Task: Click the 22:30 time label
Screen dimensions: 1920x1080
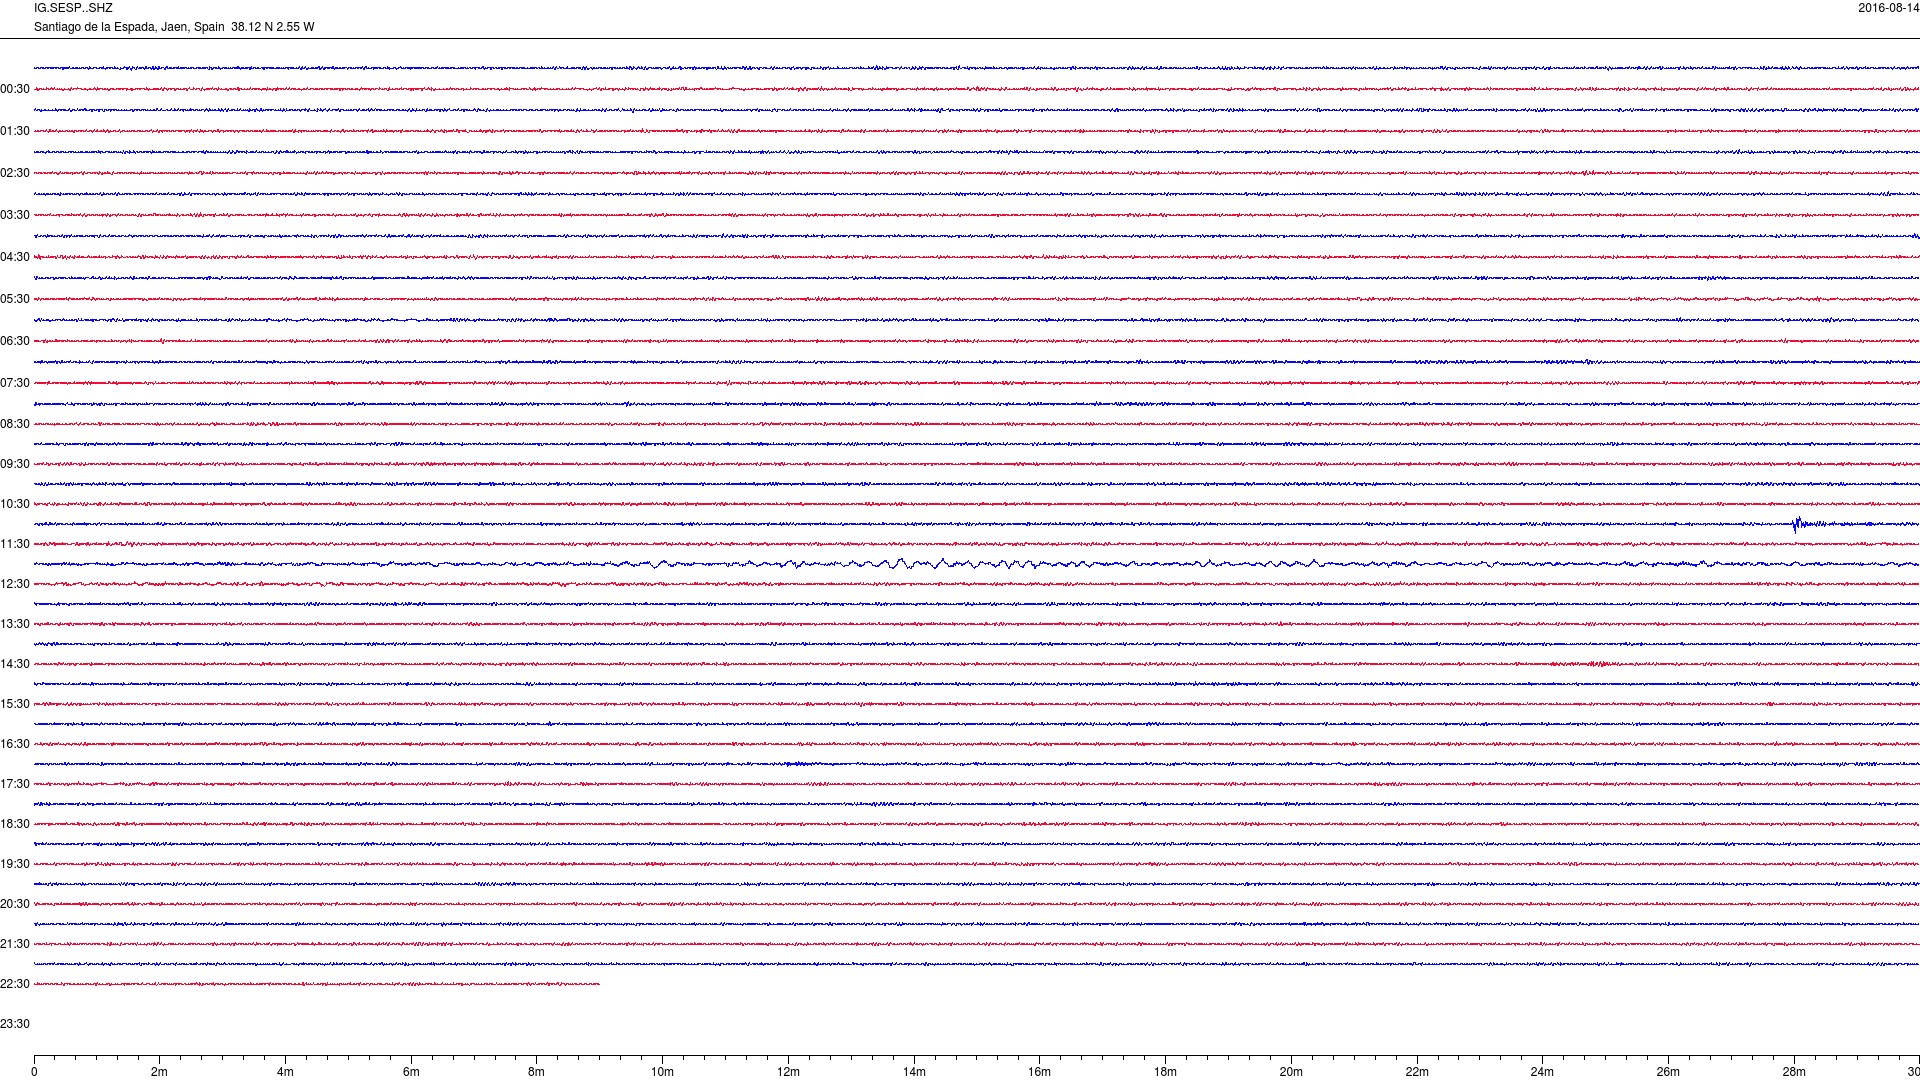Action: (15, 984)
